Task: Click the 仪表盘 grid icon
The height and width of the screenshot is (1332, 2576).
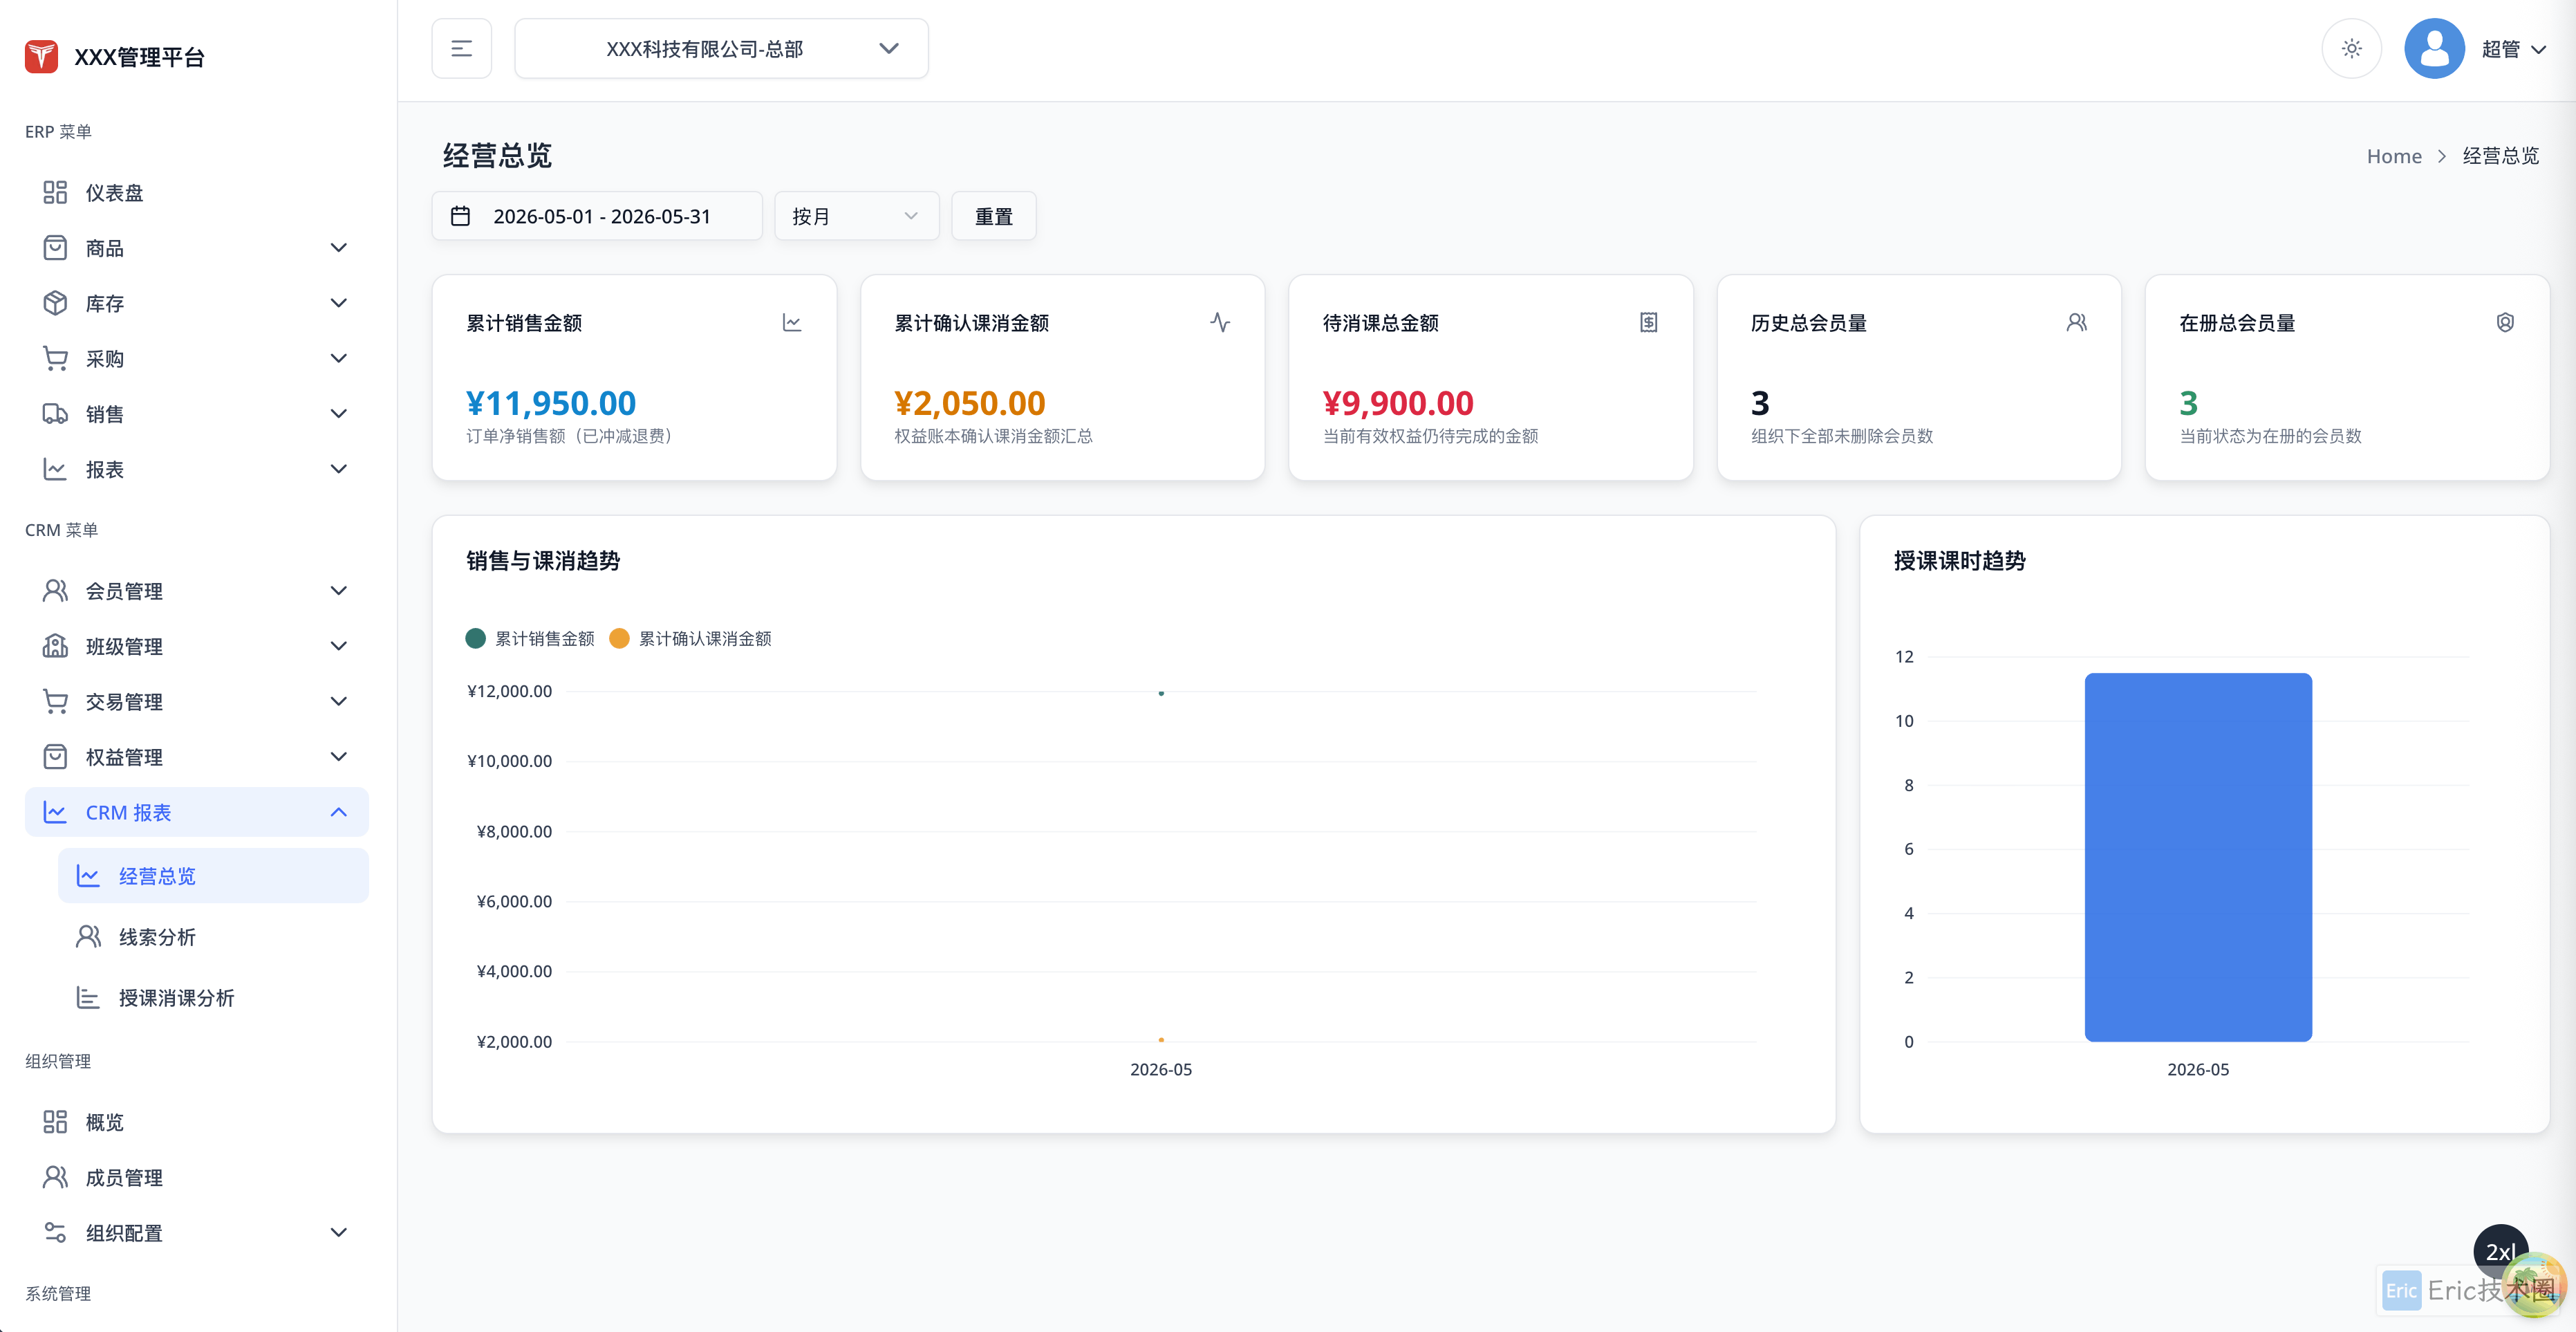Action: point(55,192)
